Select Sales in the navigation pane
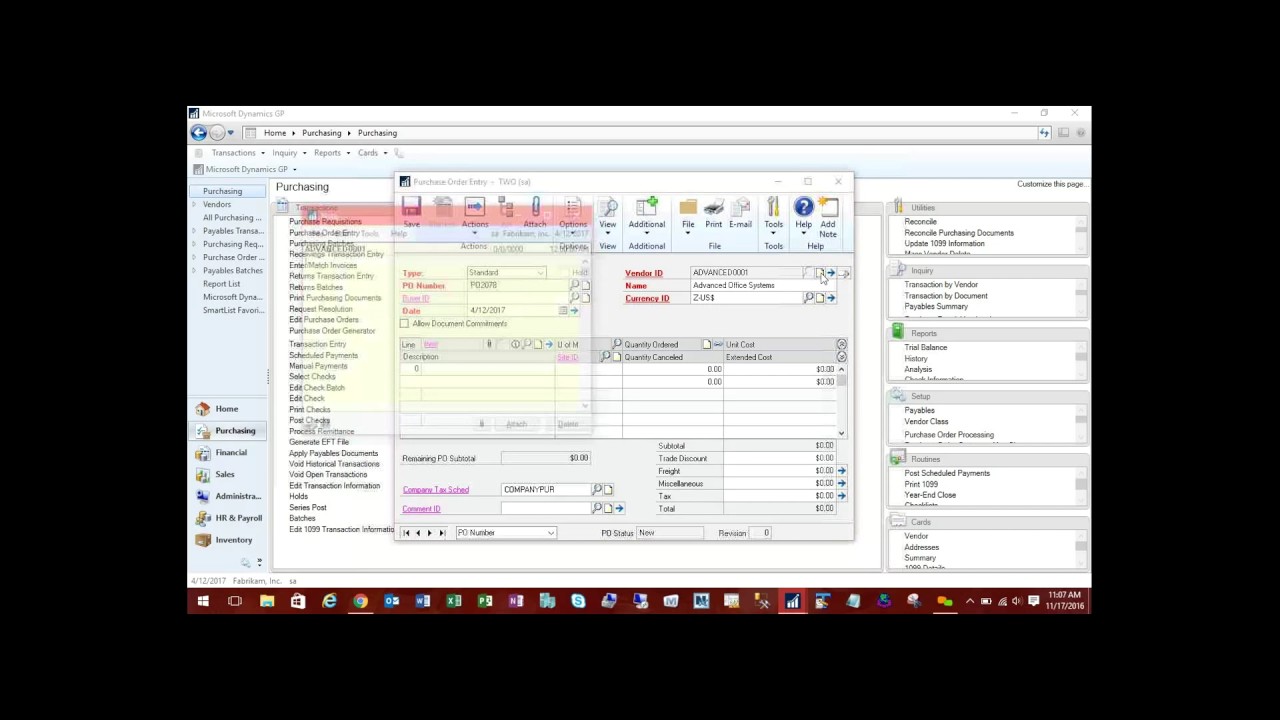The width and height of the screenshot is (1280, 720). click(225, 474)
